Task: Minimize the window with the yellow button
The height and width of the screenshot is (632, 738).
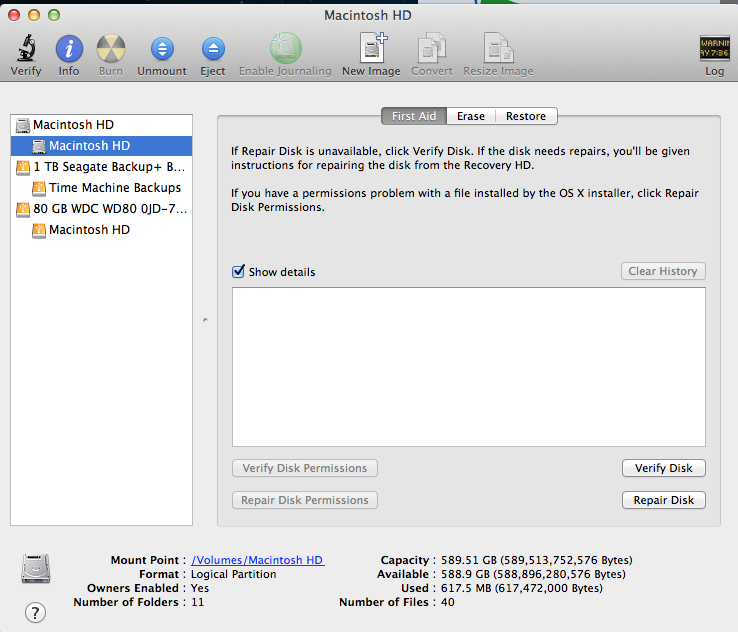Action: (x=34, y=15)
